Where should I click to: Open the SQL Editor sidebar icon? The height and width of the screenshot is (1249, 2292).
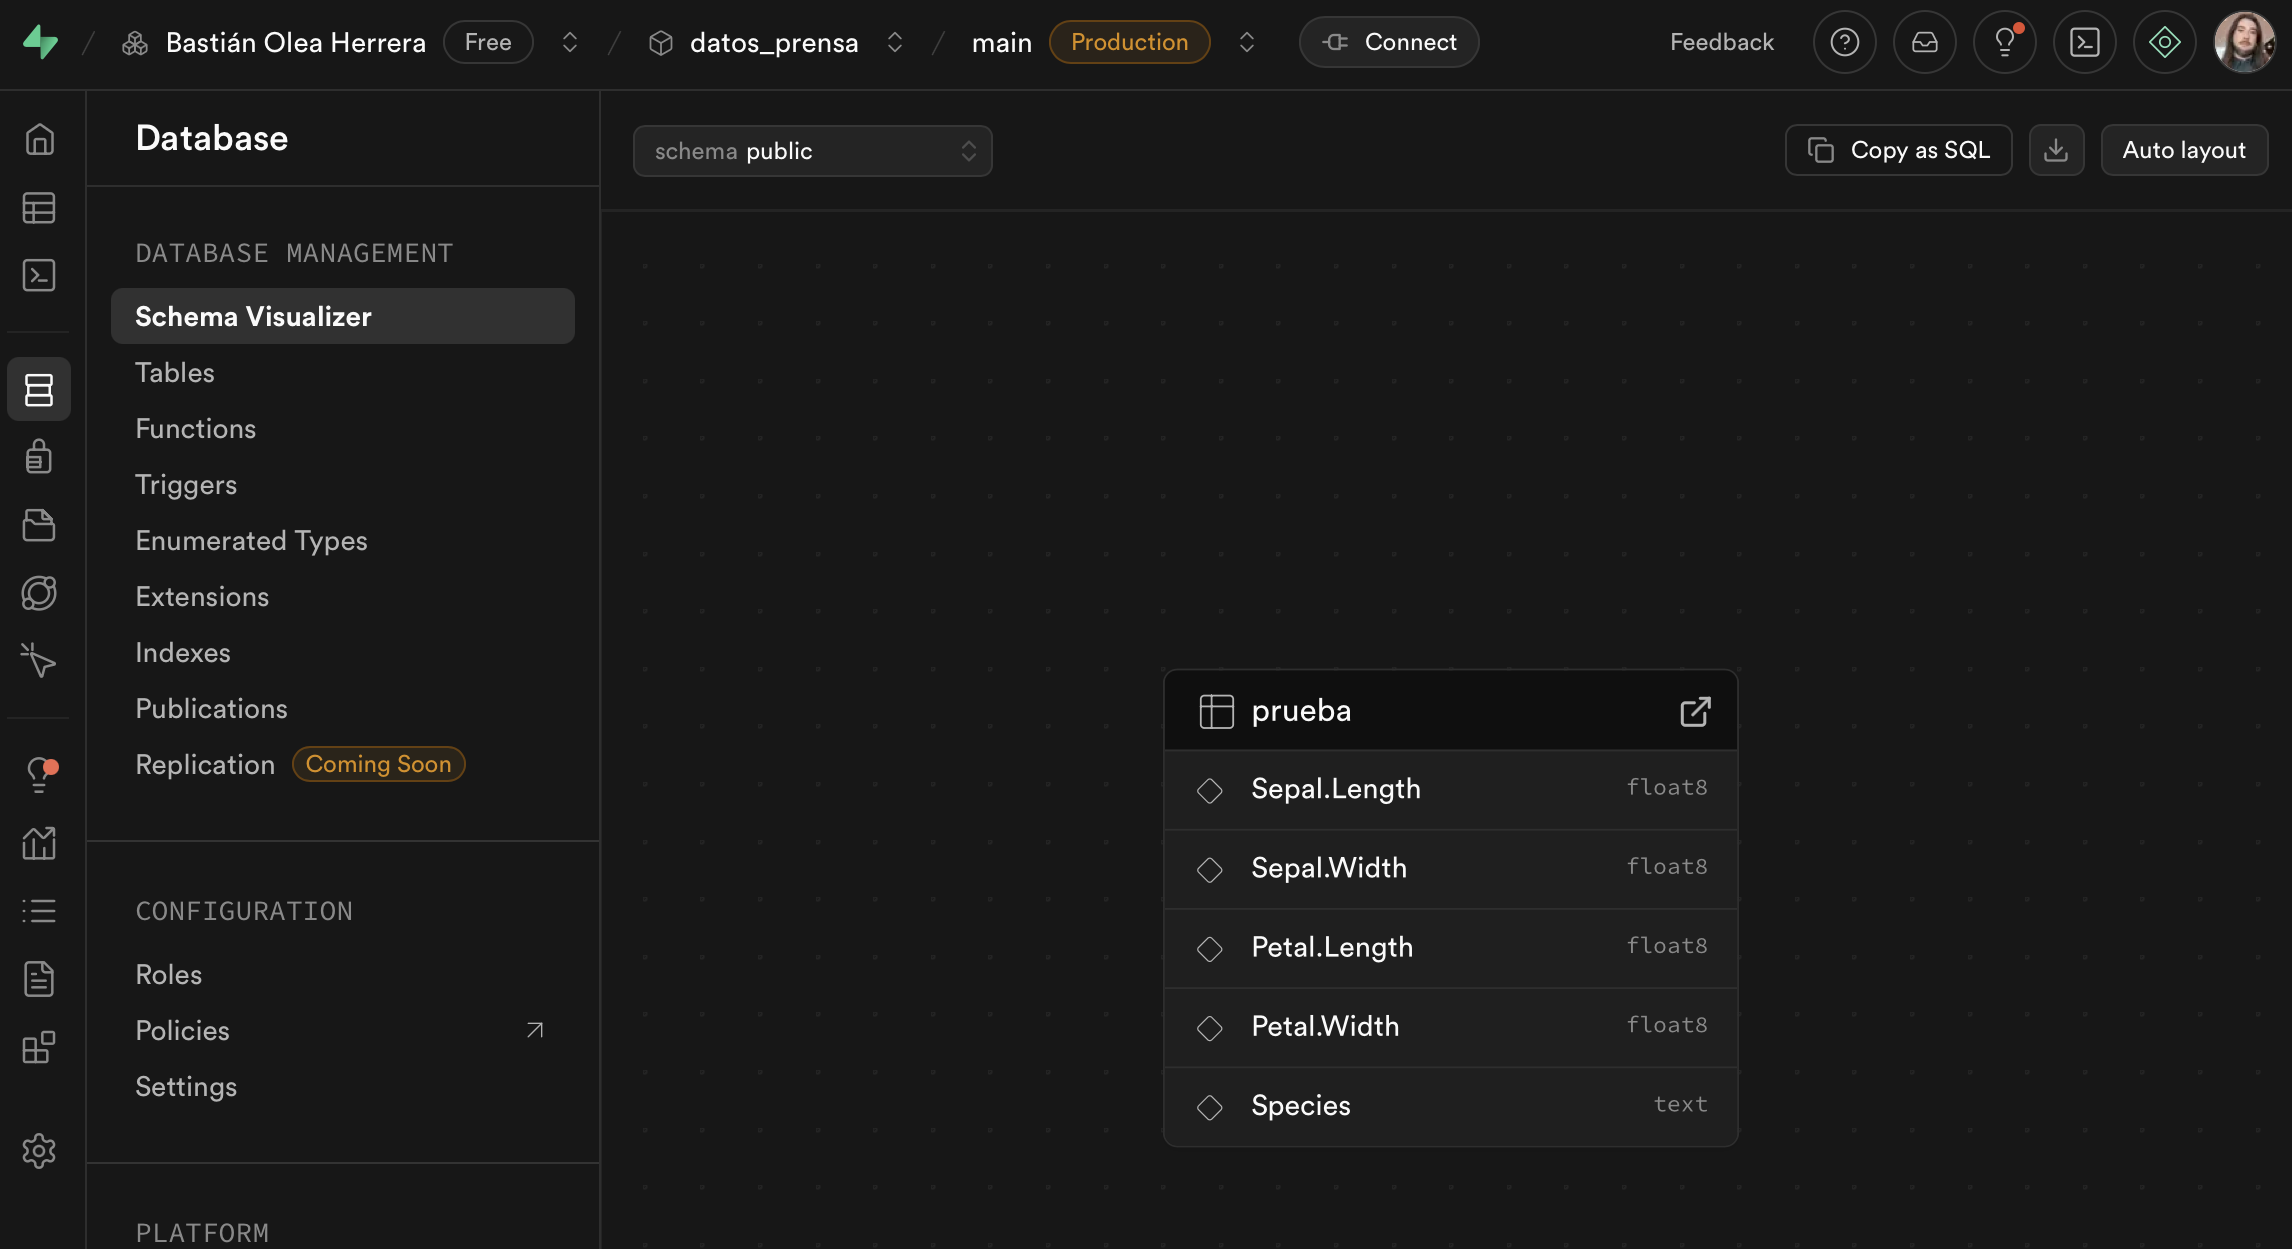[39, 275]
